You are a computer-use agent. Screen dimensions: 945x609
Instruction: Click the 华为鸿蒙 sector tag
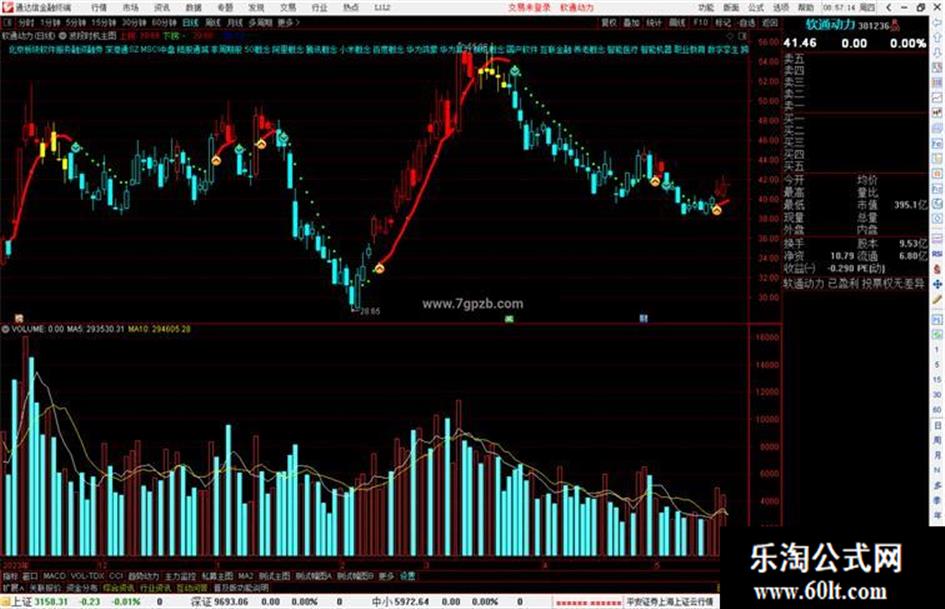tap(421, 49)
